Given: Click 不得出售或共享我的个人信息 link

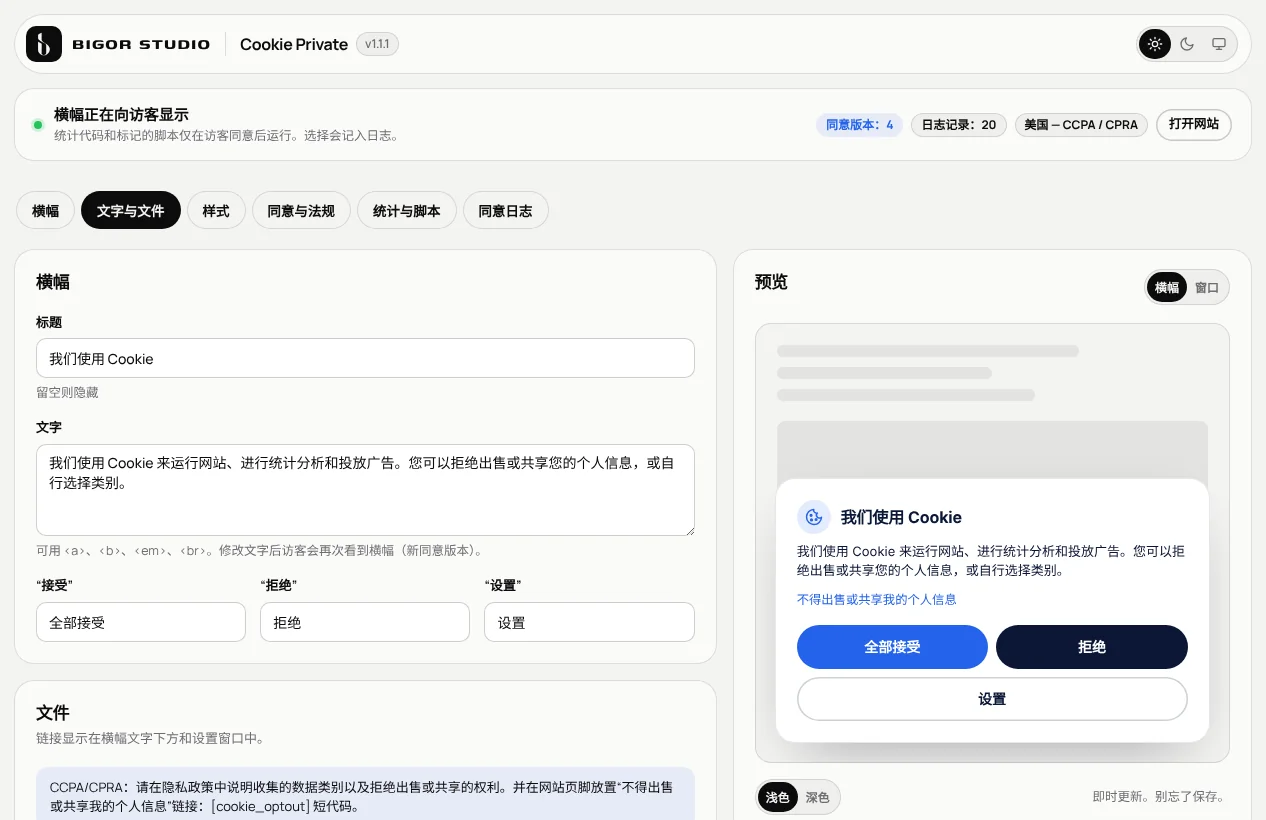Looking at the screenshot, I should pos(877,599).
